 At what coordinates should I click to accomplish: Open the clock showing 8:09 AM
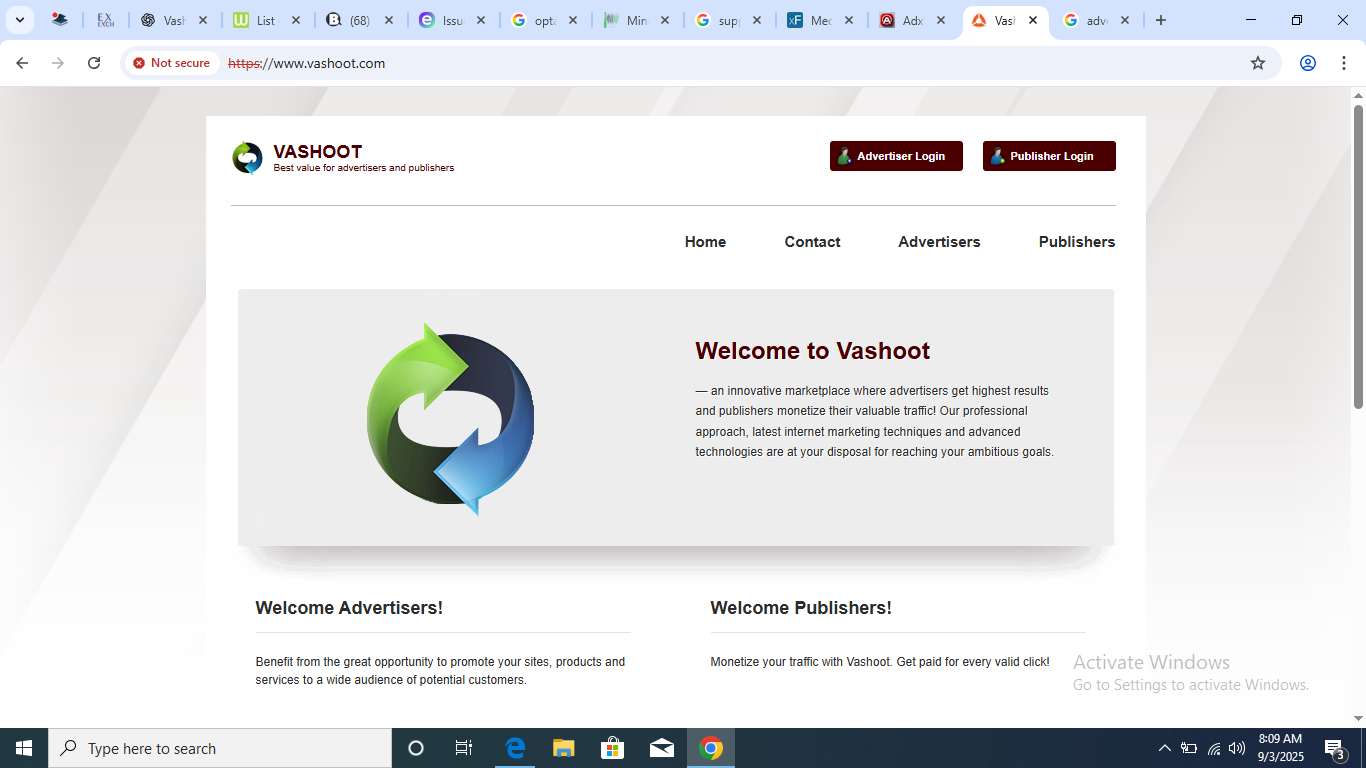tap(1280, 748)
